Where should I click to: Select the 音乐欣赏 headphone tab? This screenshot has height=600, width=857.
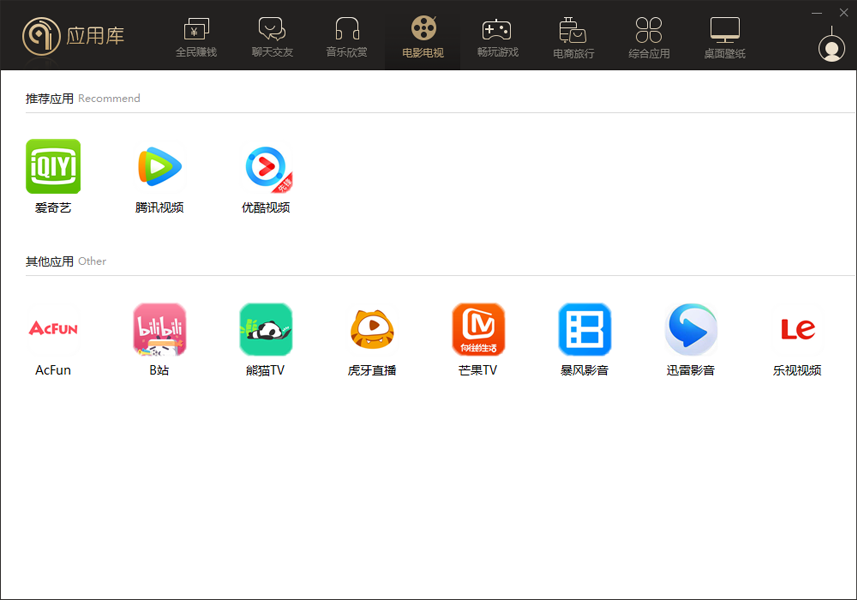point(347,37)
